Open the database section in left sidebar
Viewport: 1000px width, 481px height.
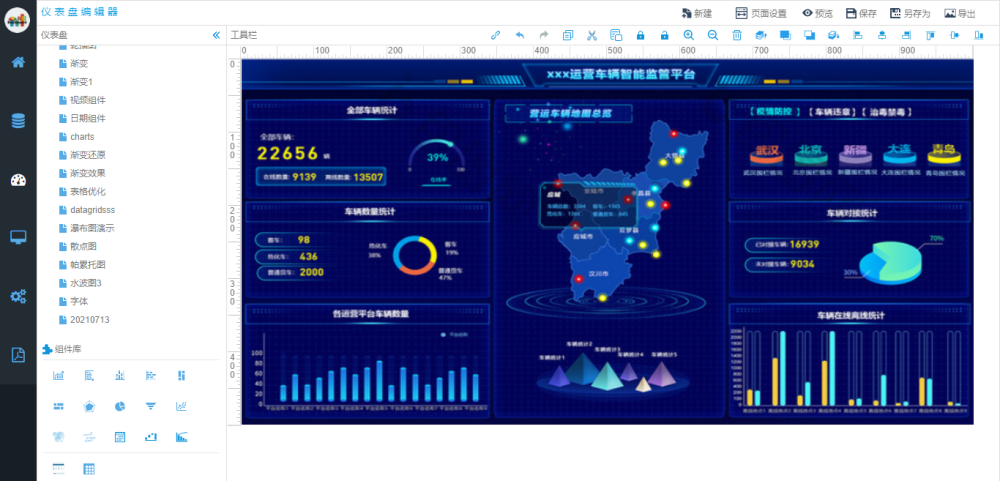[x=18, y=121]
